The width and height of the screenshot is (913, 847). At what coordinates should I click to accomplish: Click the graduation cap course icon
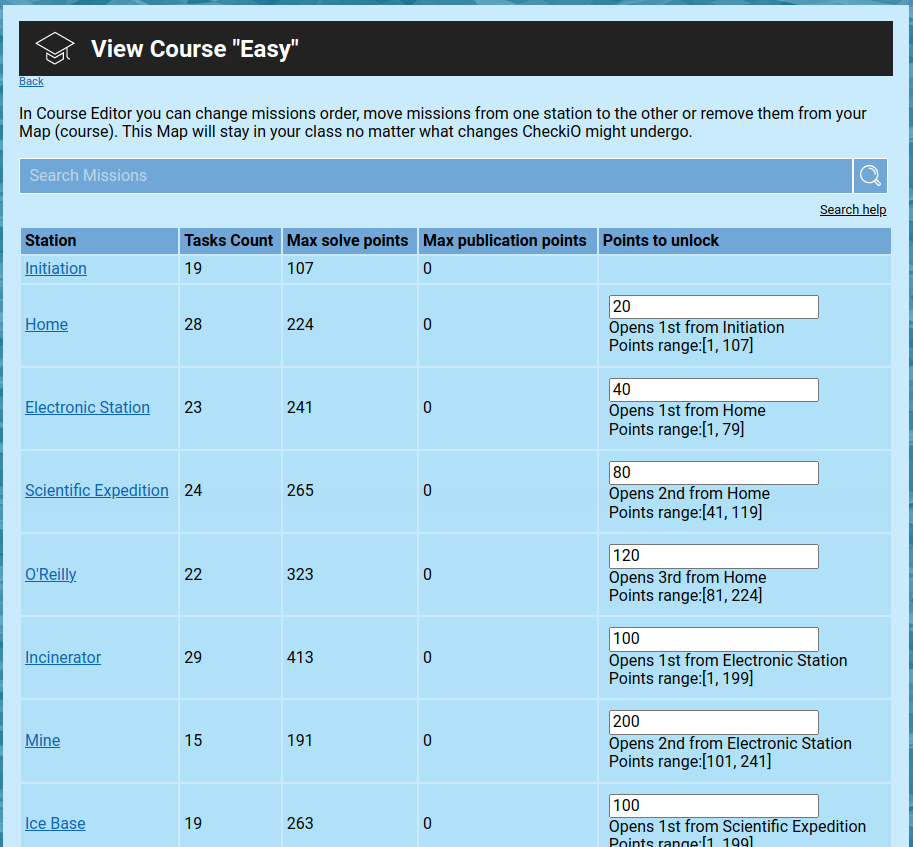pyautogui.click(x=55, y=48)
